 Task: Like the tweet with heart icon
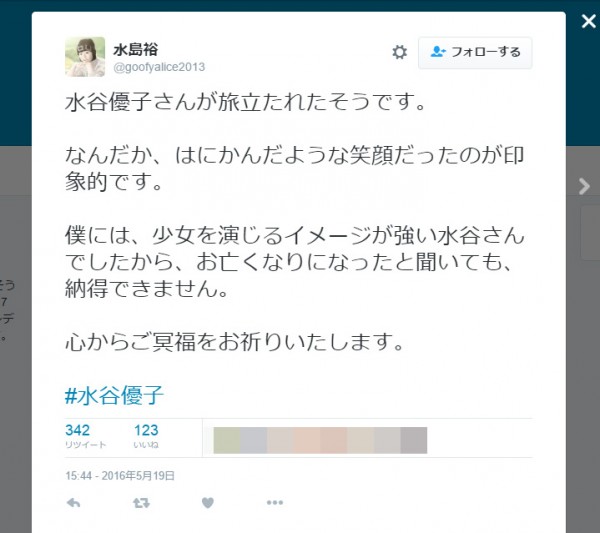(208, 502)
